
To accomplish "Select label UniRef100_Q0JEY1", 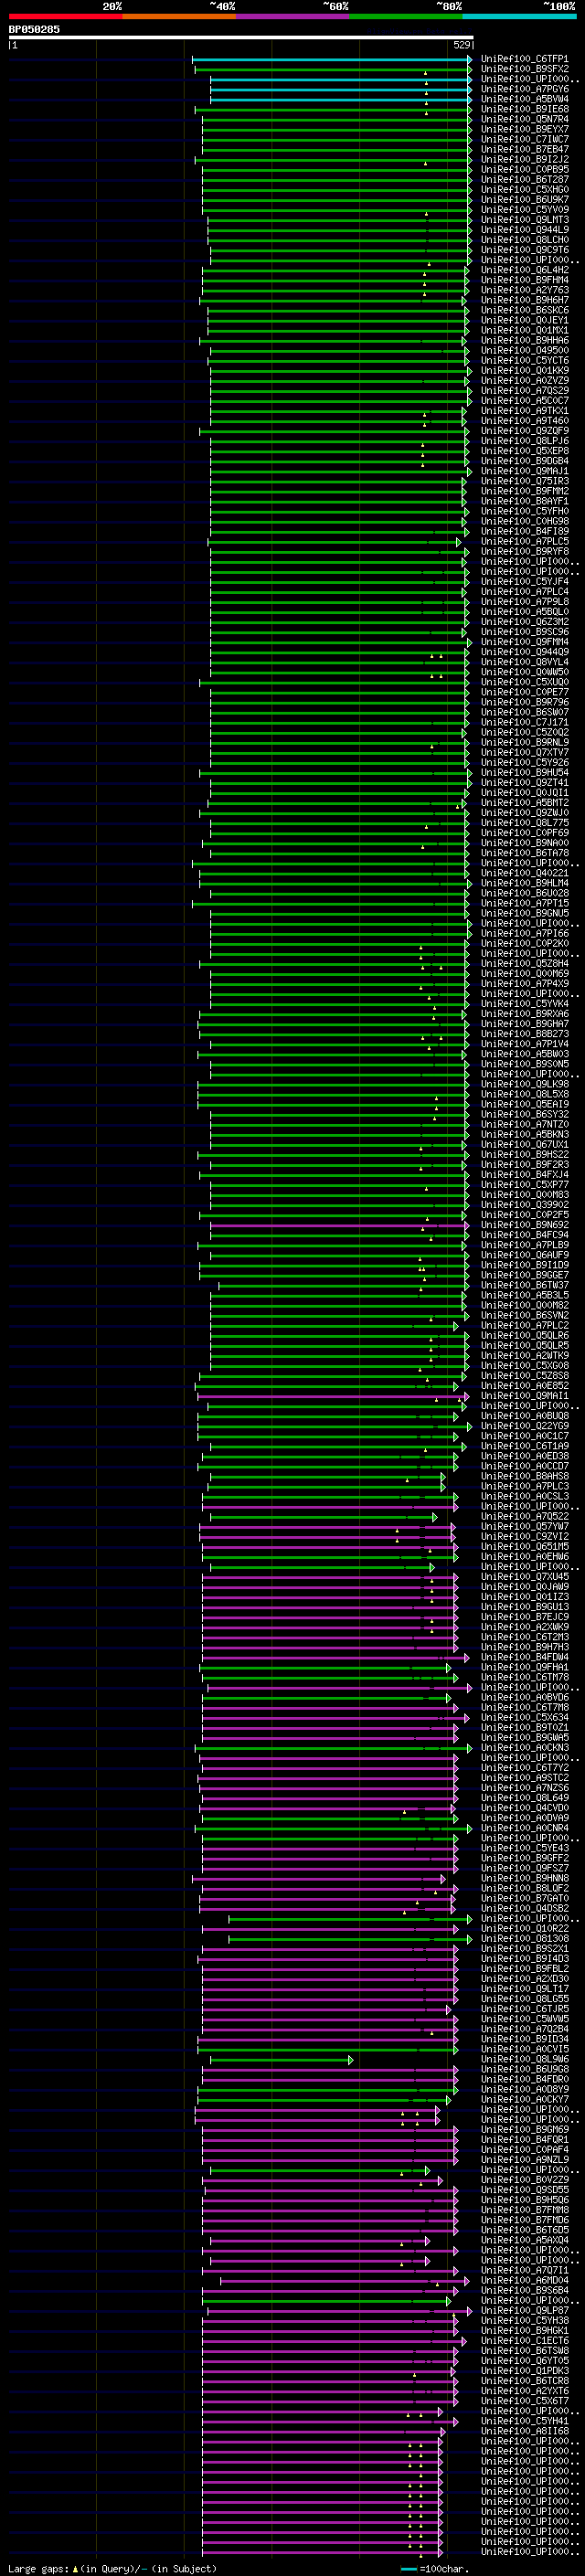I will [524, 320].
